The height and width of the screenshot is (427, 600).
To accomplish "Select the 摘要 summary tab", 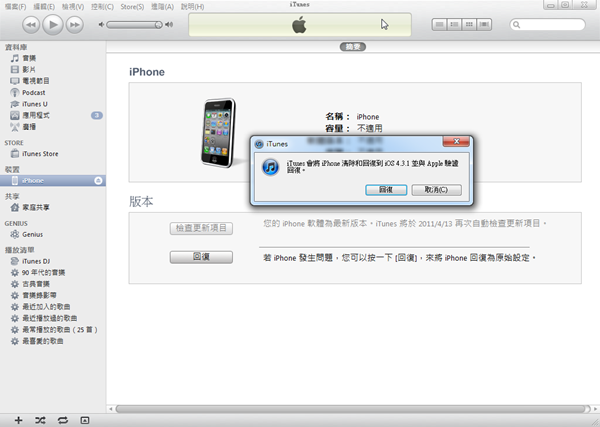I will point(353,47).
